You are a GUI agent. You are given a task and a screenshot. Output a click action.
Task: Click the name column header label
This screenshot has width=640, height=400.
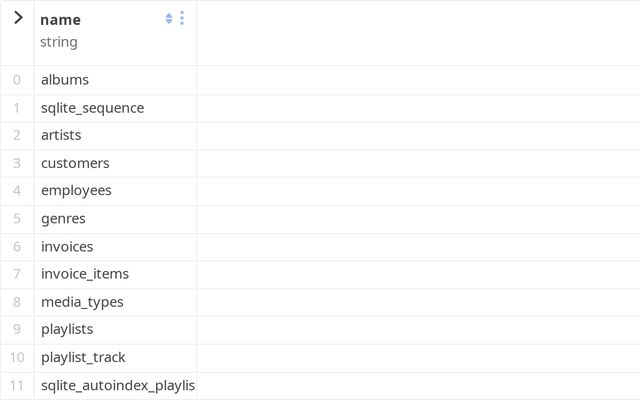click(x=61, y=19)
